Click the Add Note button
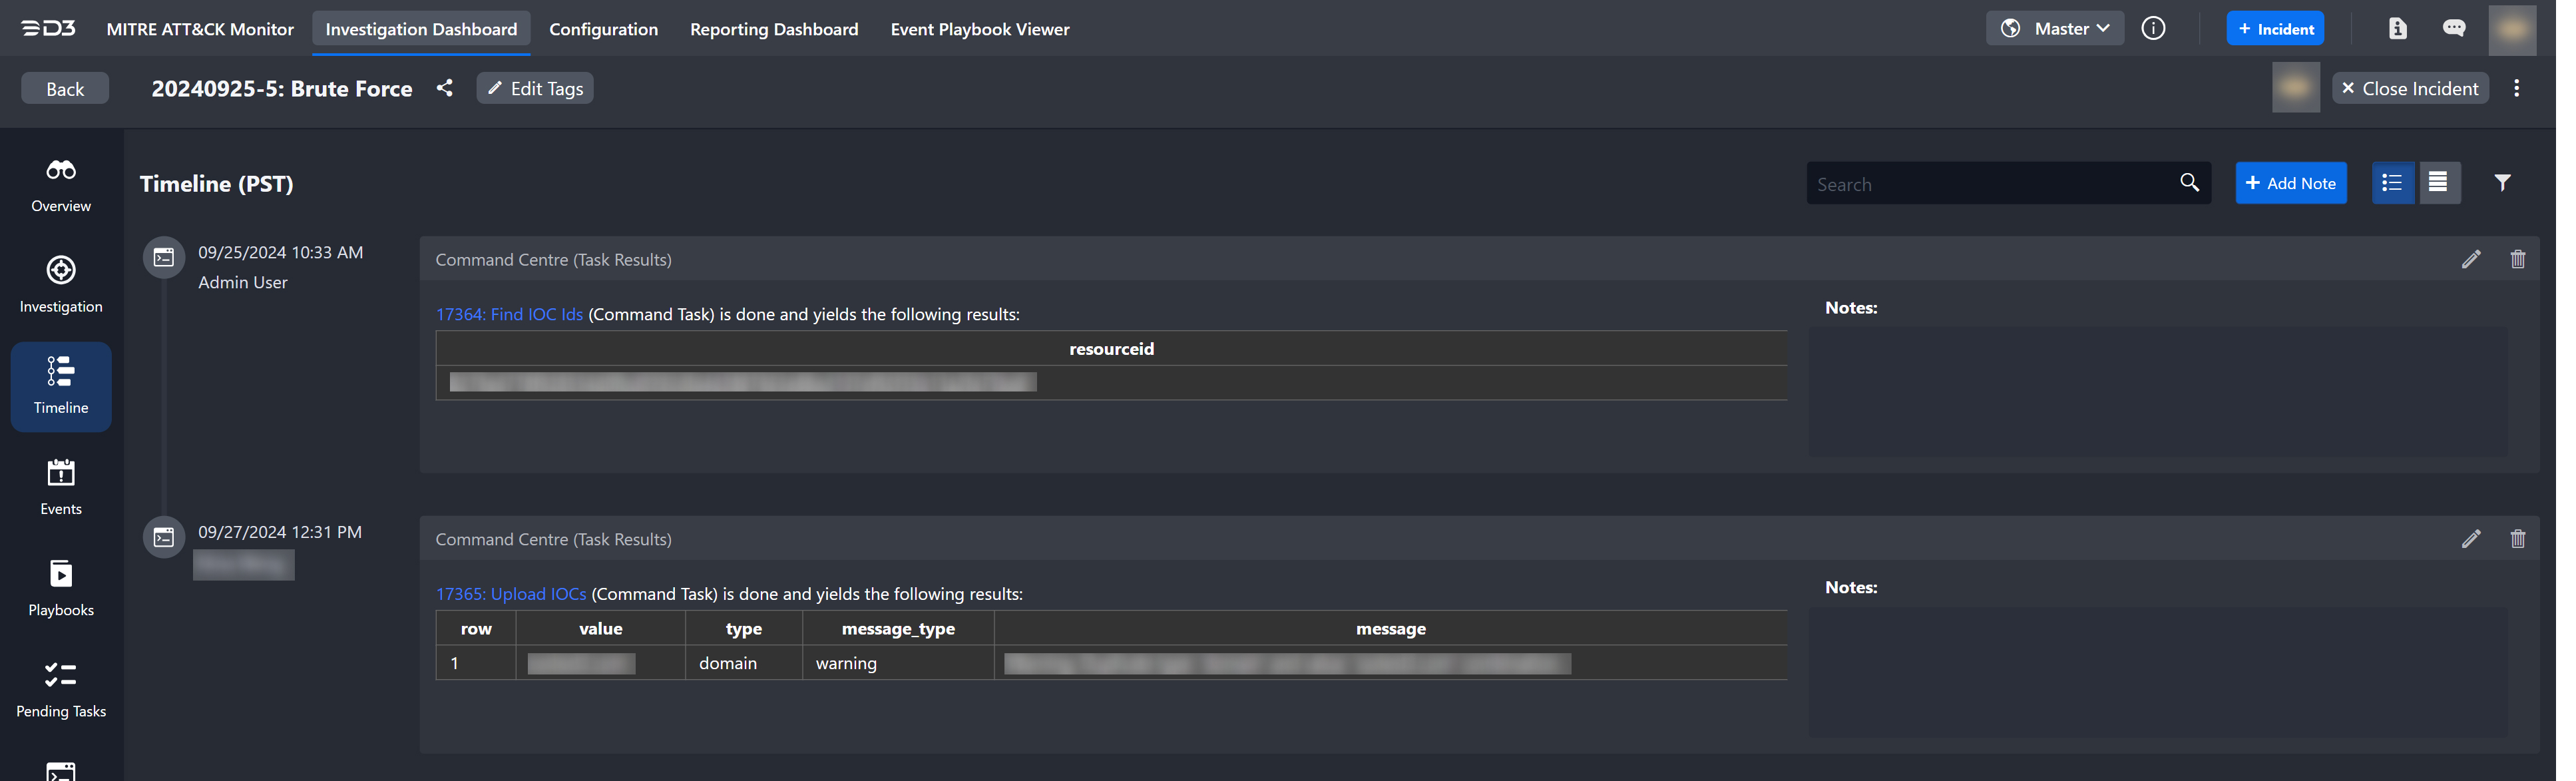The height and width of the screenshot is (781, 2576). [2290, 183]
